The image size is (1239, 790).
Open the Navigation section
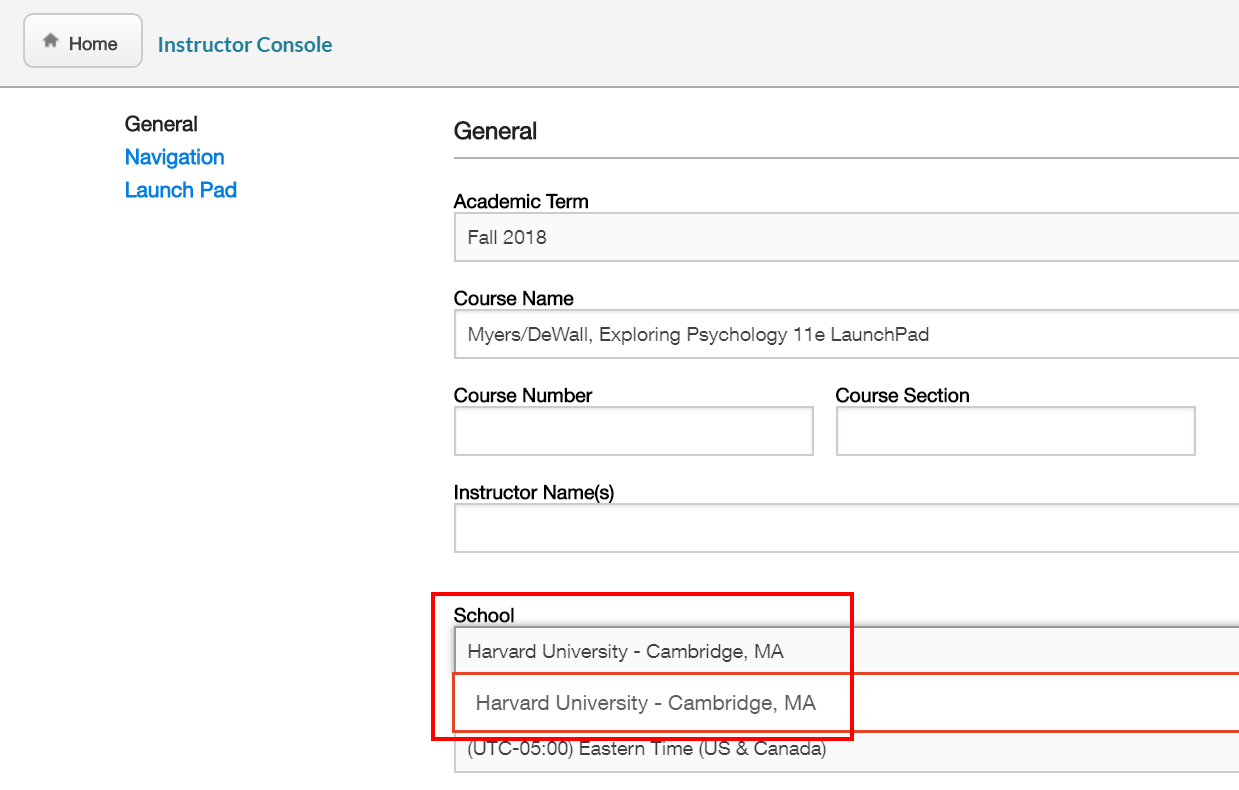click(x=174, y=157)
